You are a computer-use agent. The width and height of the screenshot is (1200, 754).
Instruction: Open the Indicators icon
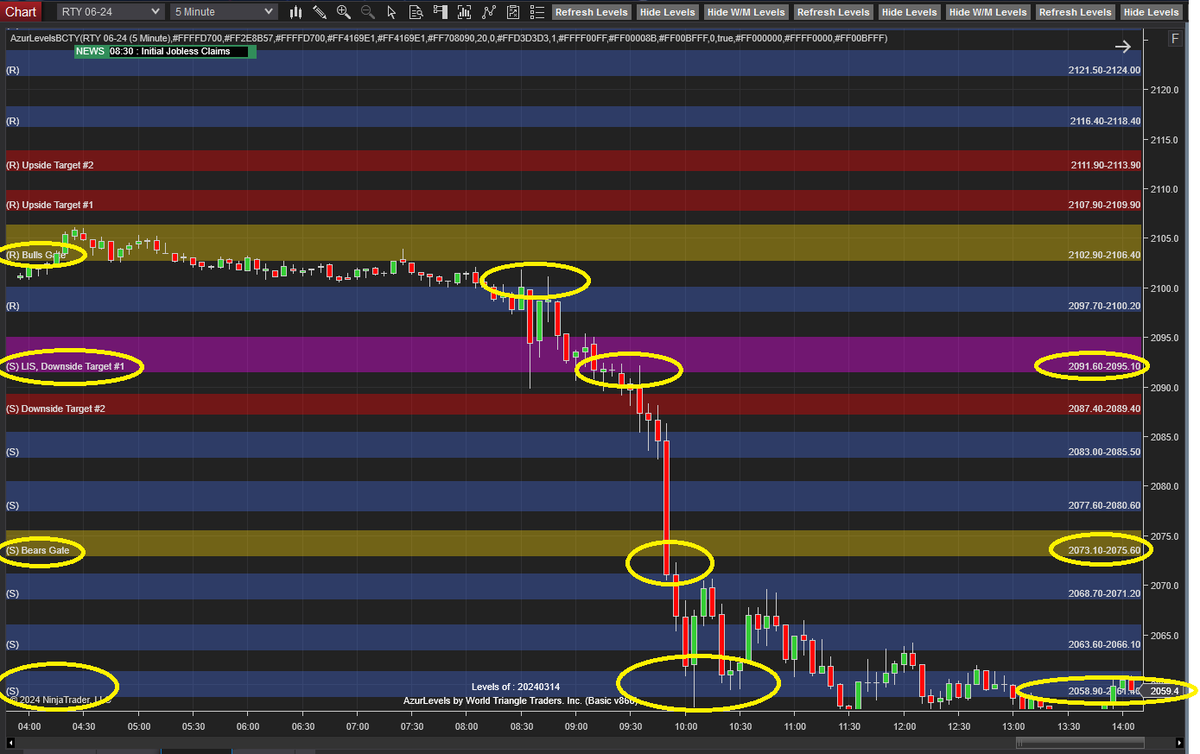[x=488, y=12]
